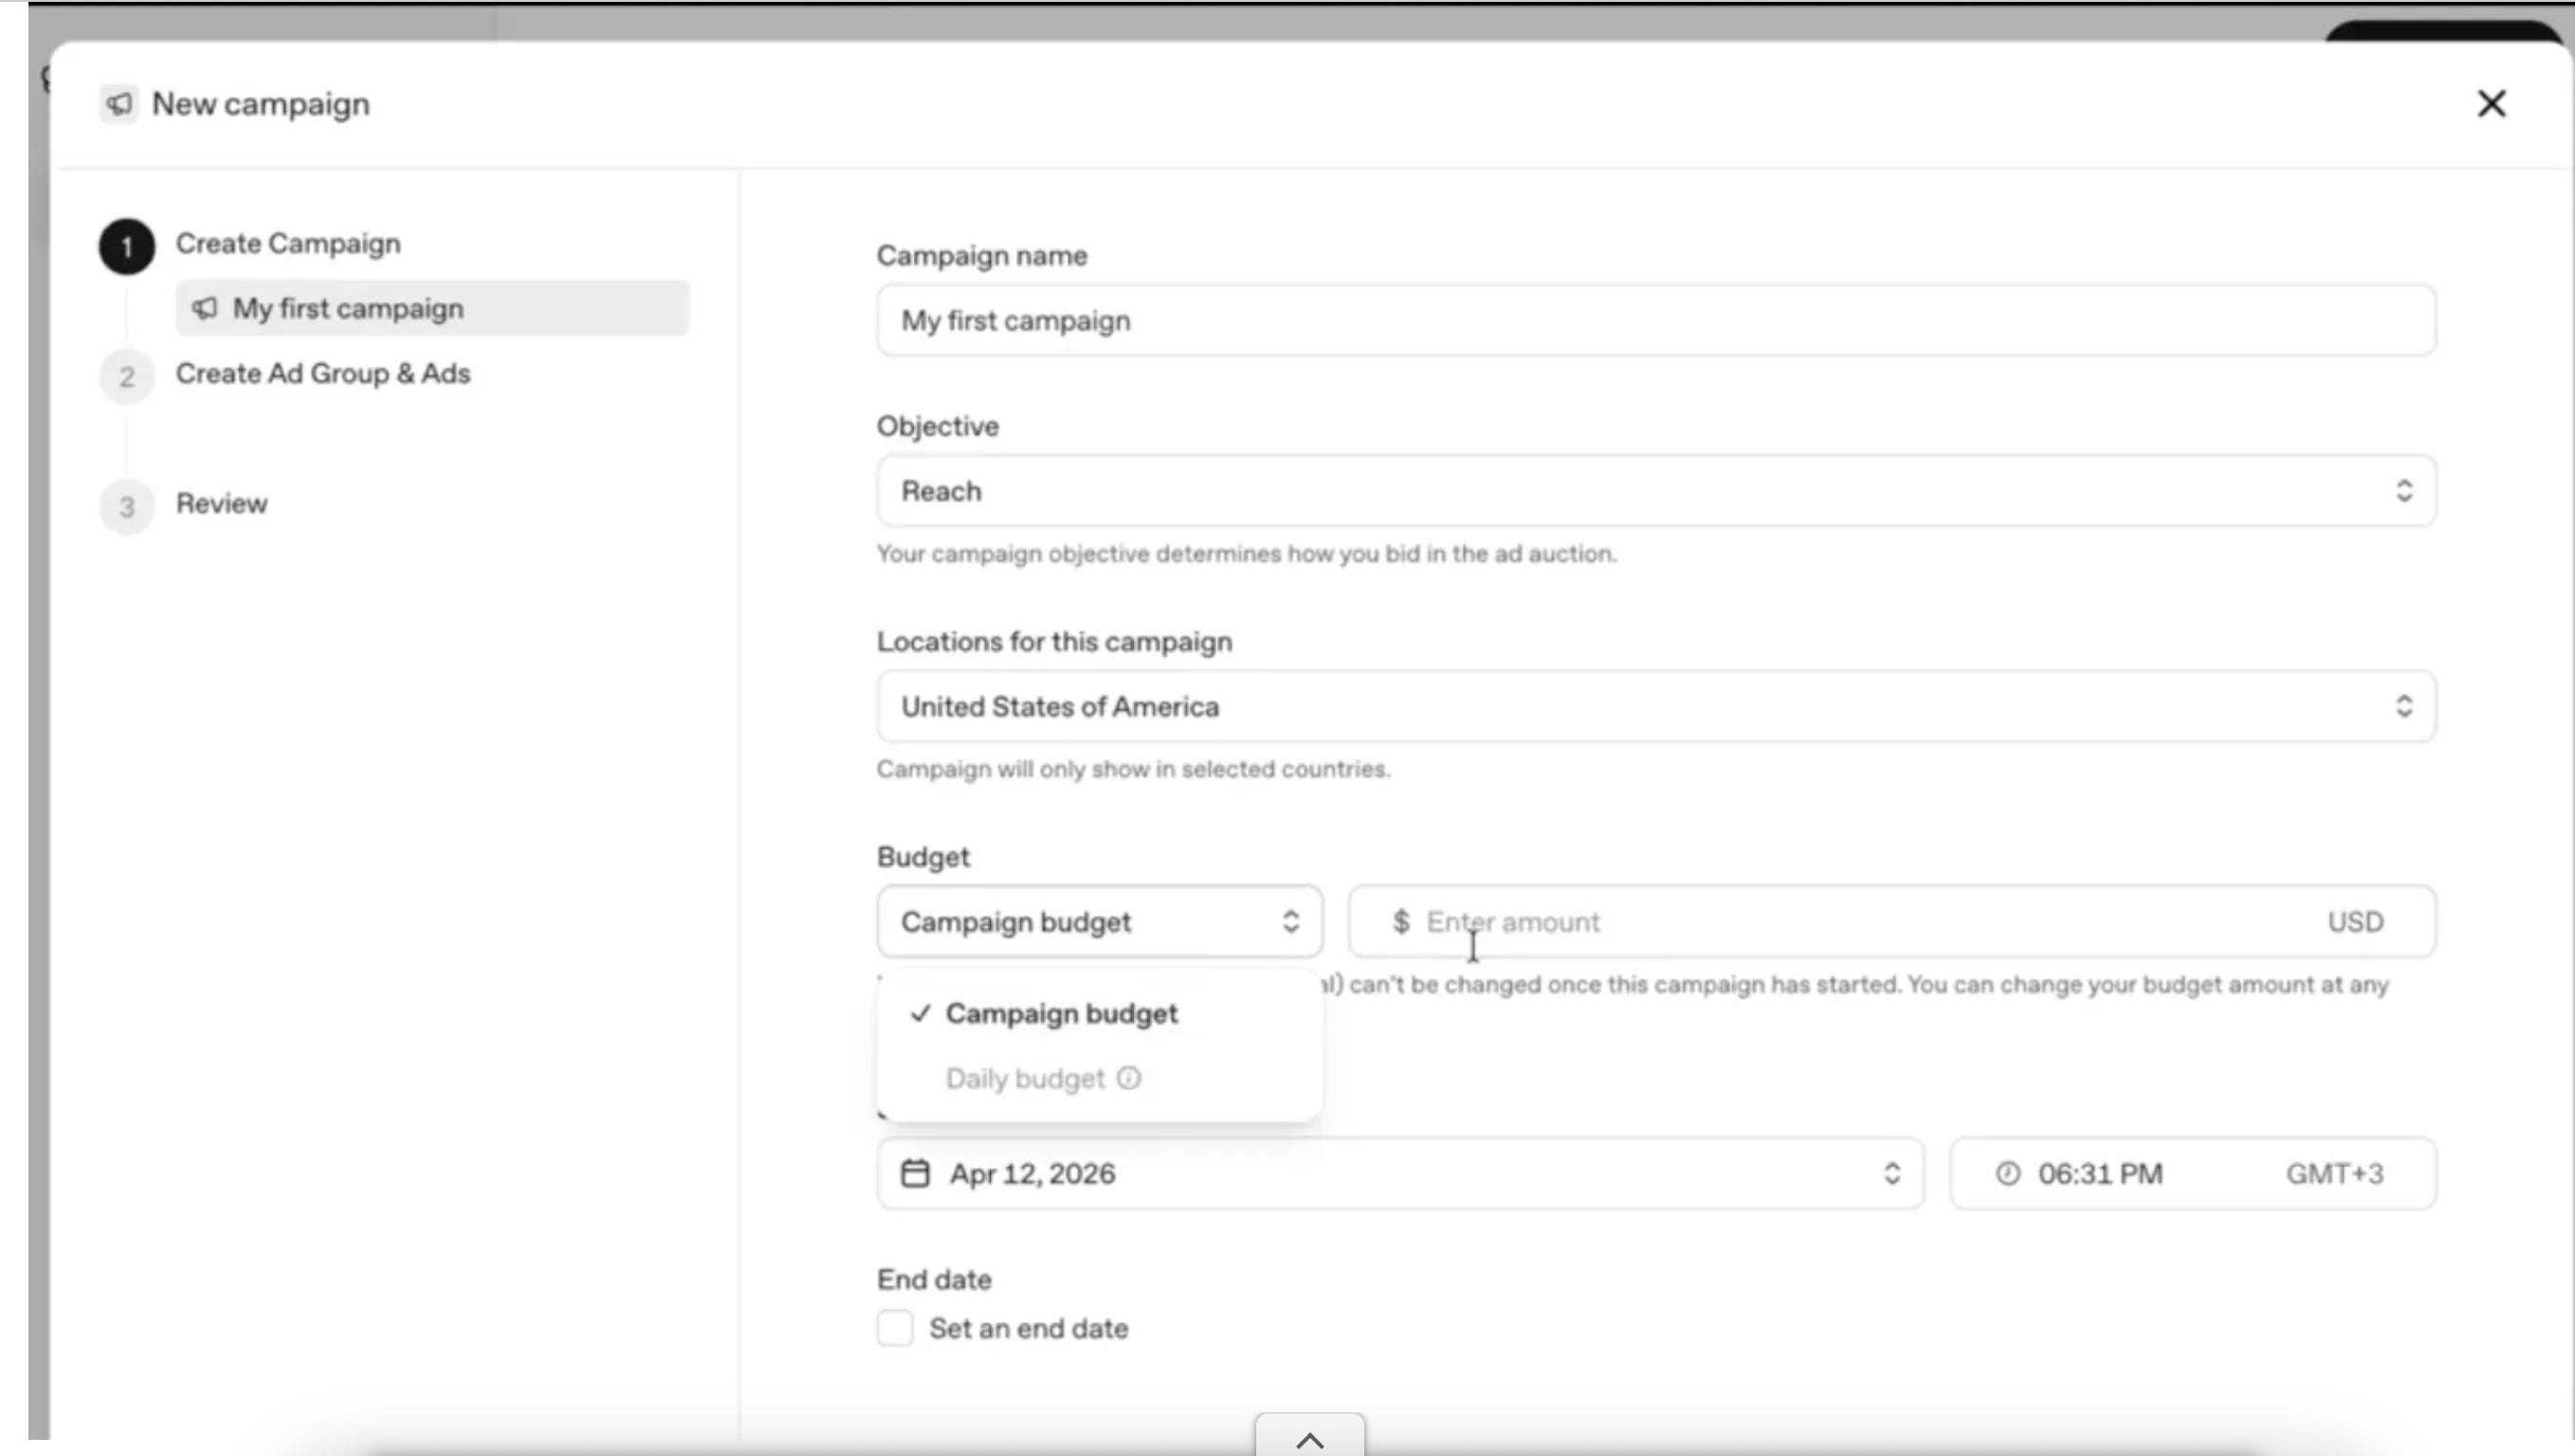Click the Campaign name text field
The image size is (2575, 1456).
[x=1656, y=321]
